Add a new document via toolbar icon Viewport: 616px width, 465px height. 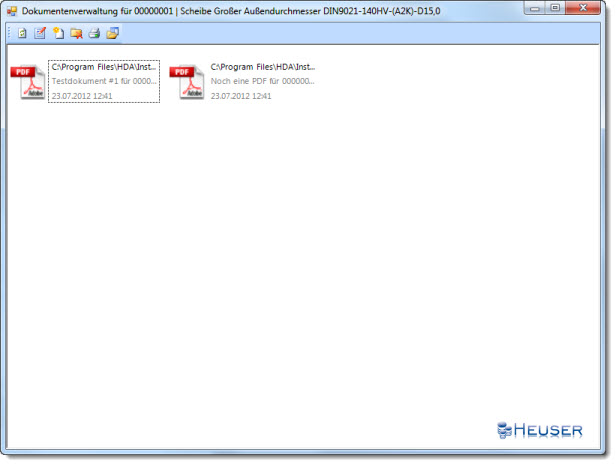(58, 33)
